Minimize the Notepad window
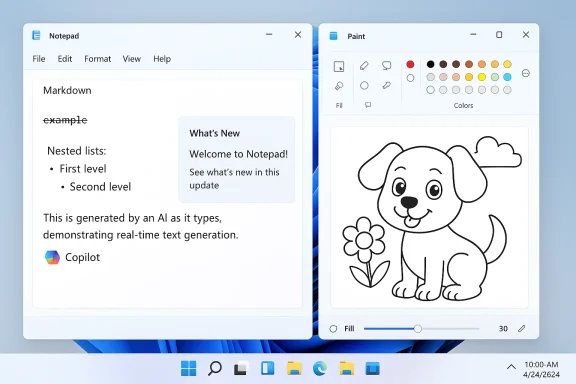 [269, 35]
